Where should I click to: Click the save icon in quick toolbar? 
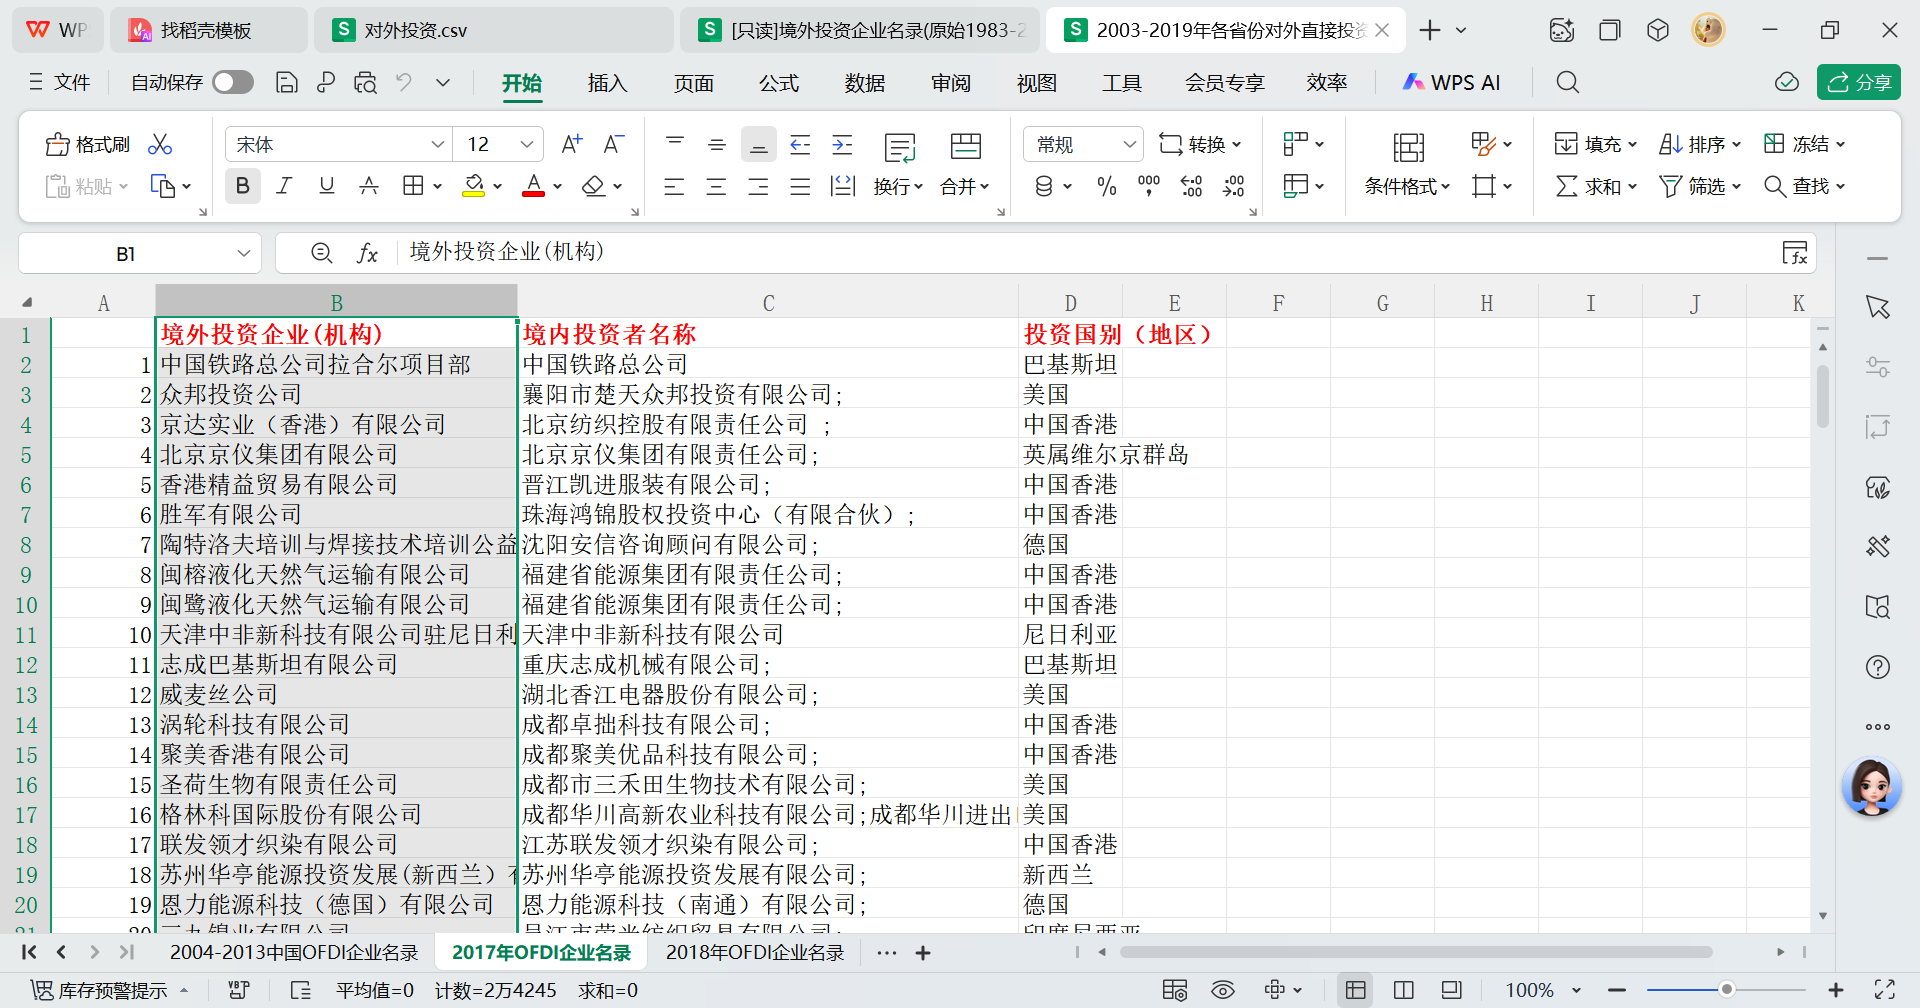[287, 83]
